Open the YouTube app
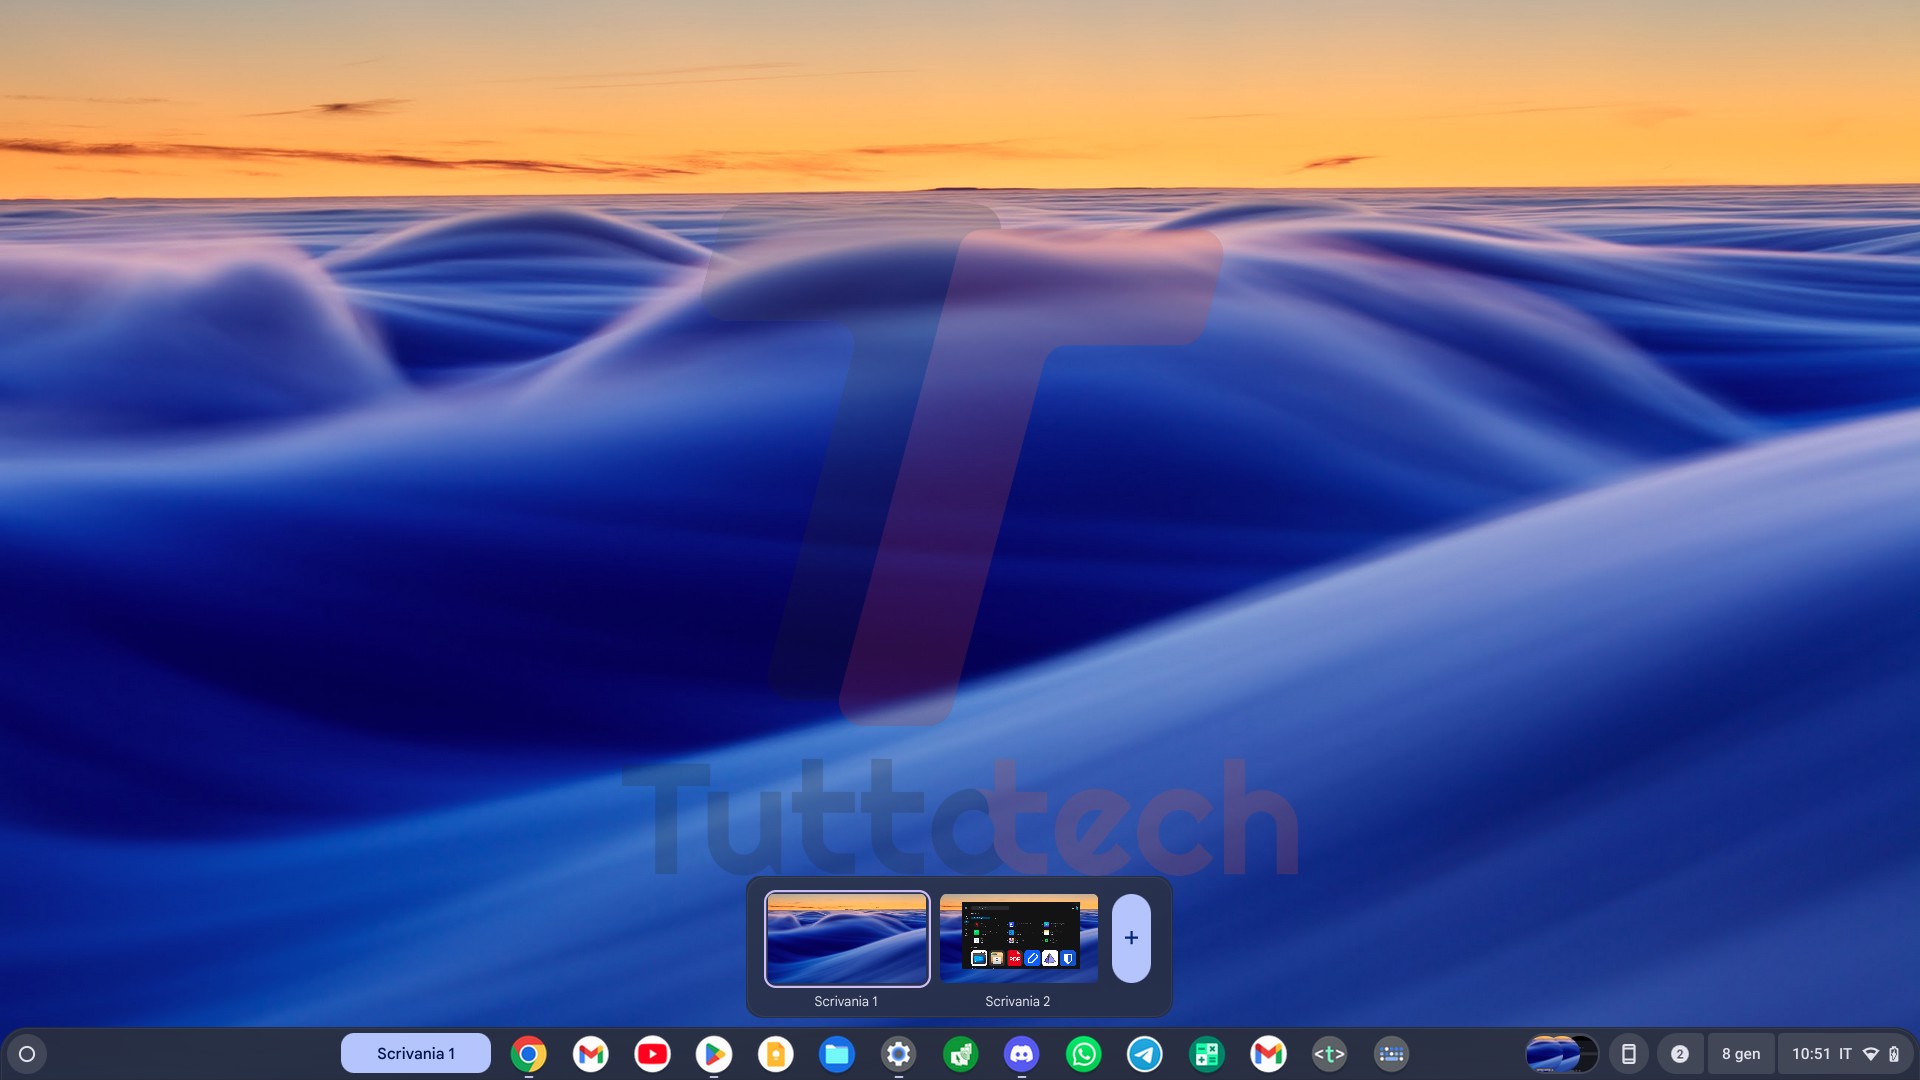This screenshot has width=1920, height=1080. pyautogui.click(x=652, y=1054)
